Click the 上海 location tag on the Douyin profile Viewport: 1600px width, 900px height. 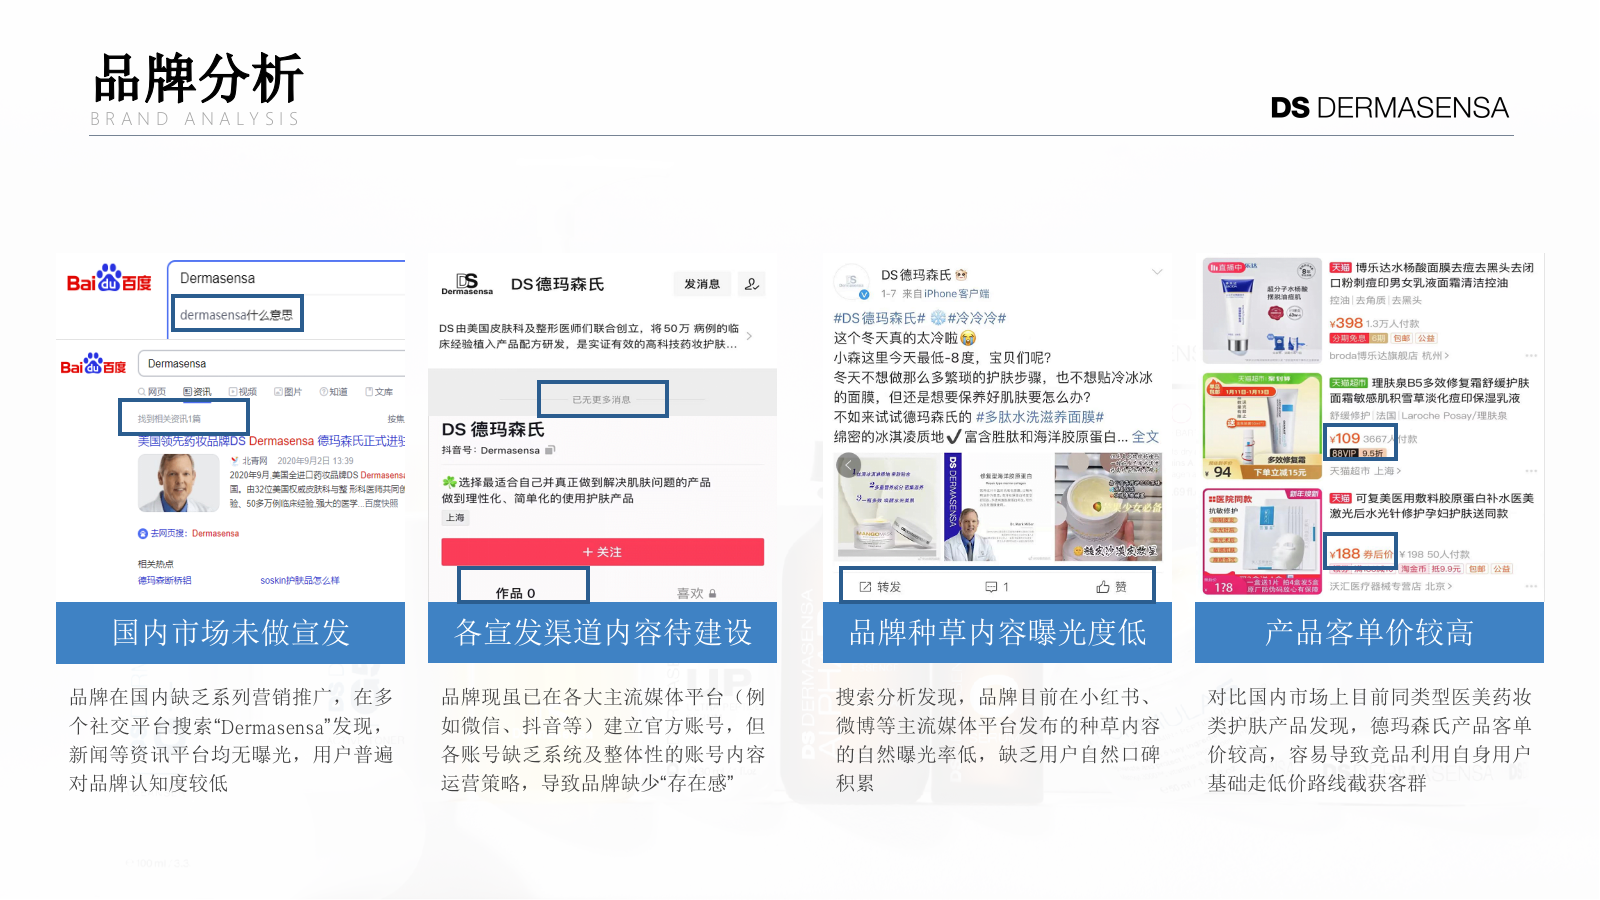(455, 518)
